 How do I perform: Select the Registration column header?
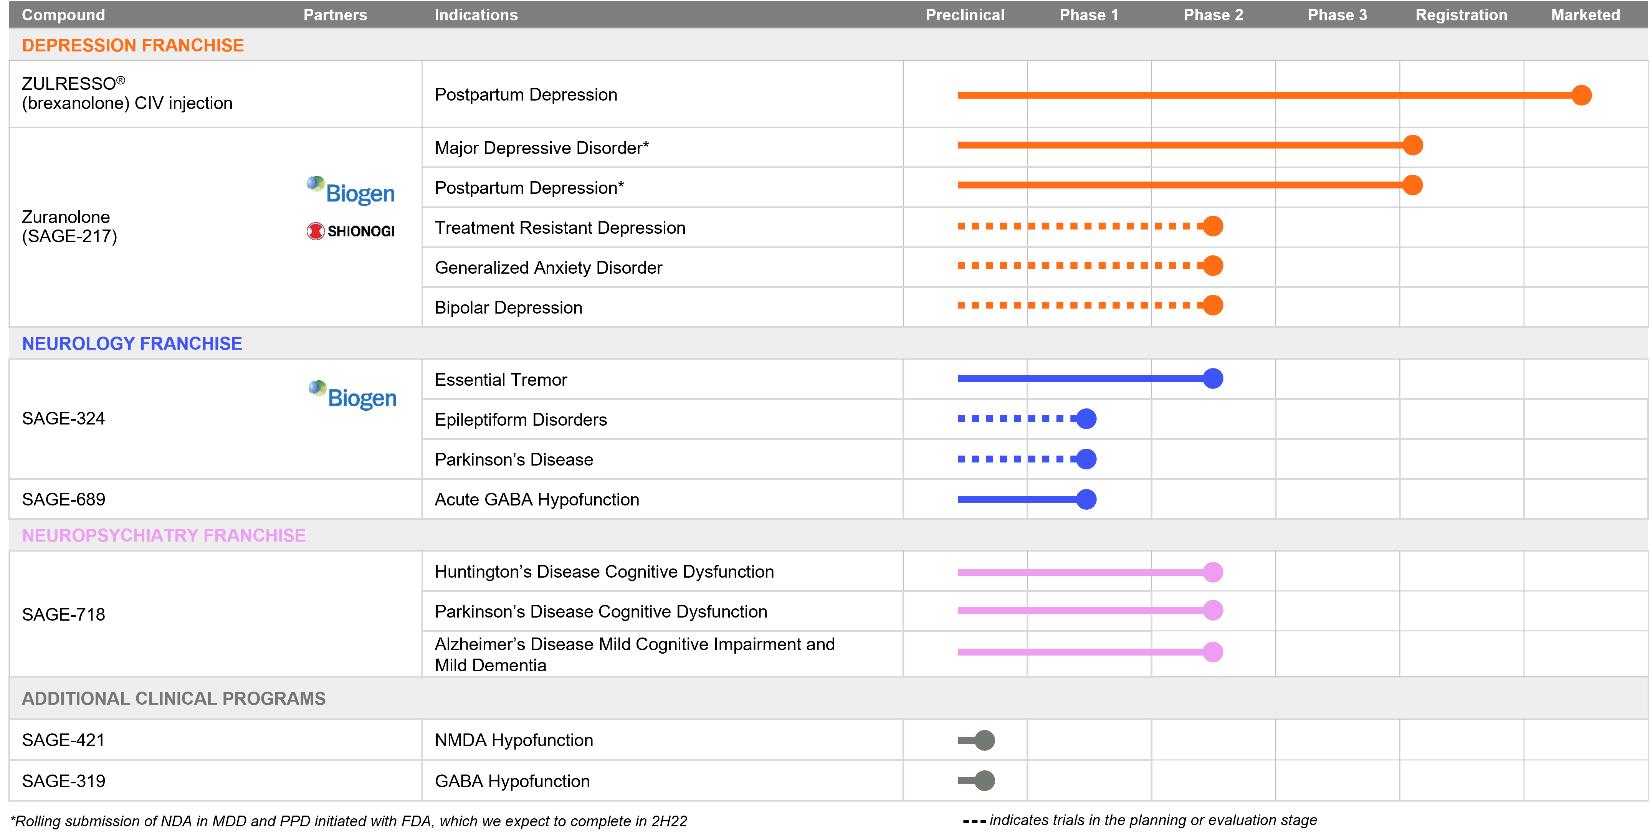[x=1461, y=15]
